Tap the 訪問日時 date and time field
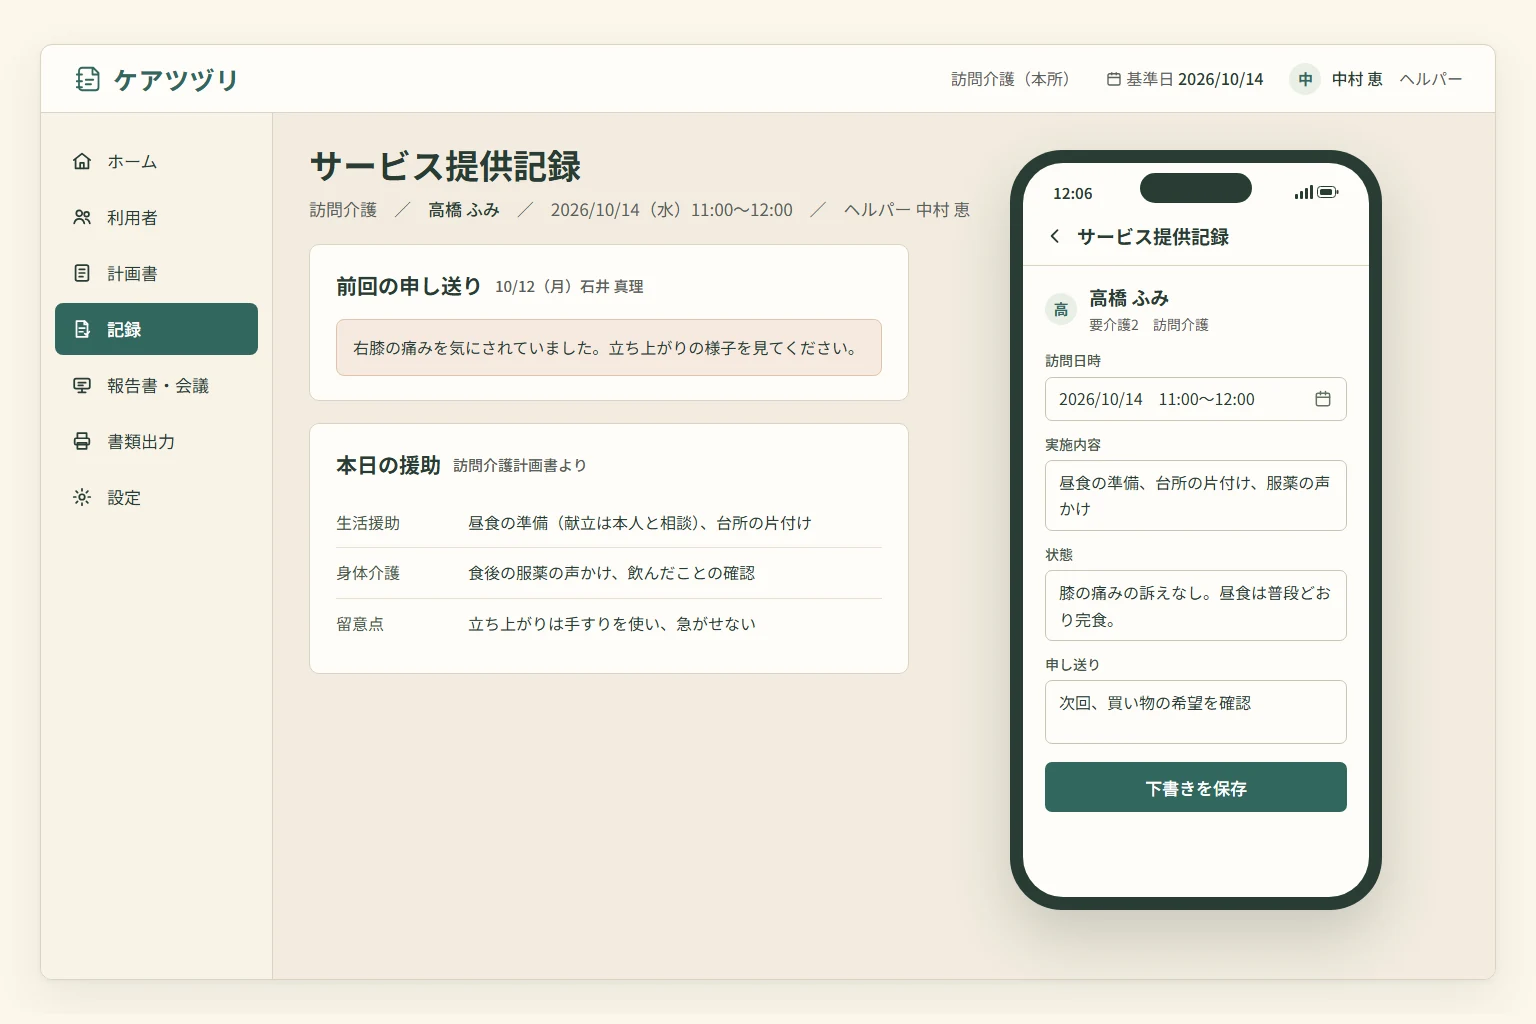This screenshot has height=1024, width=1536. pos(1196,399)
